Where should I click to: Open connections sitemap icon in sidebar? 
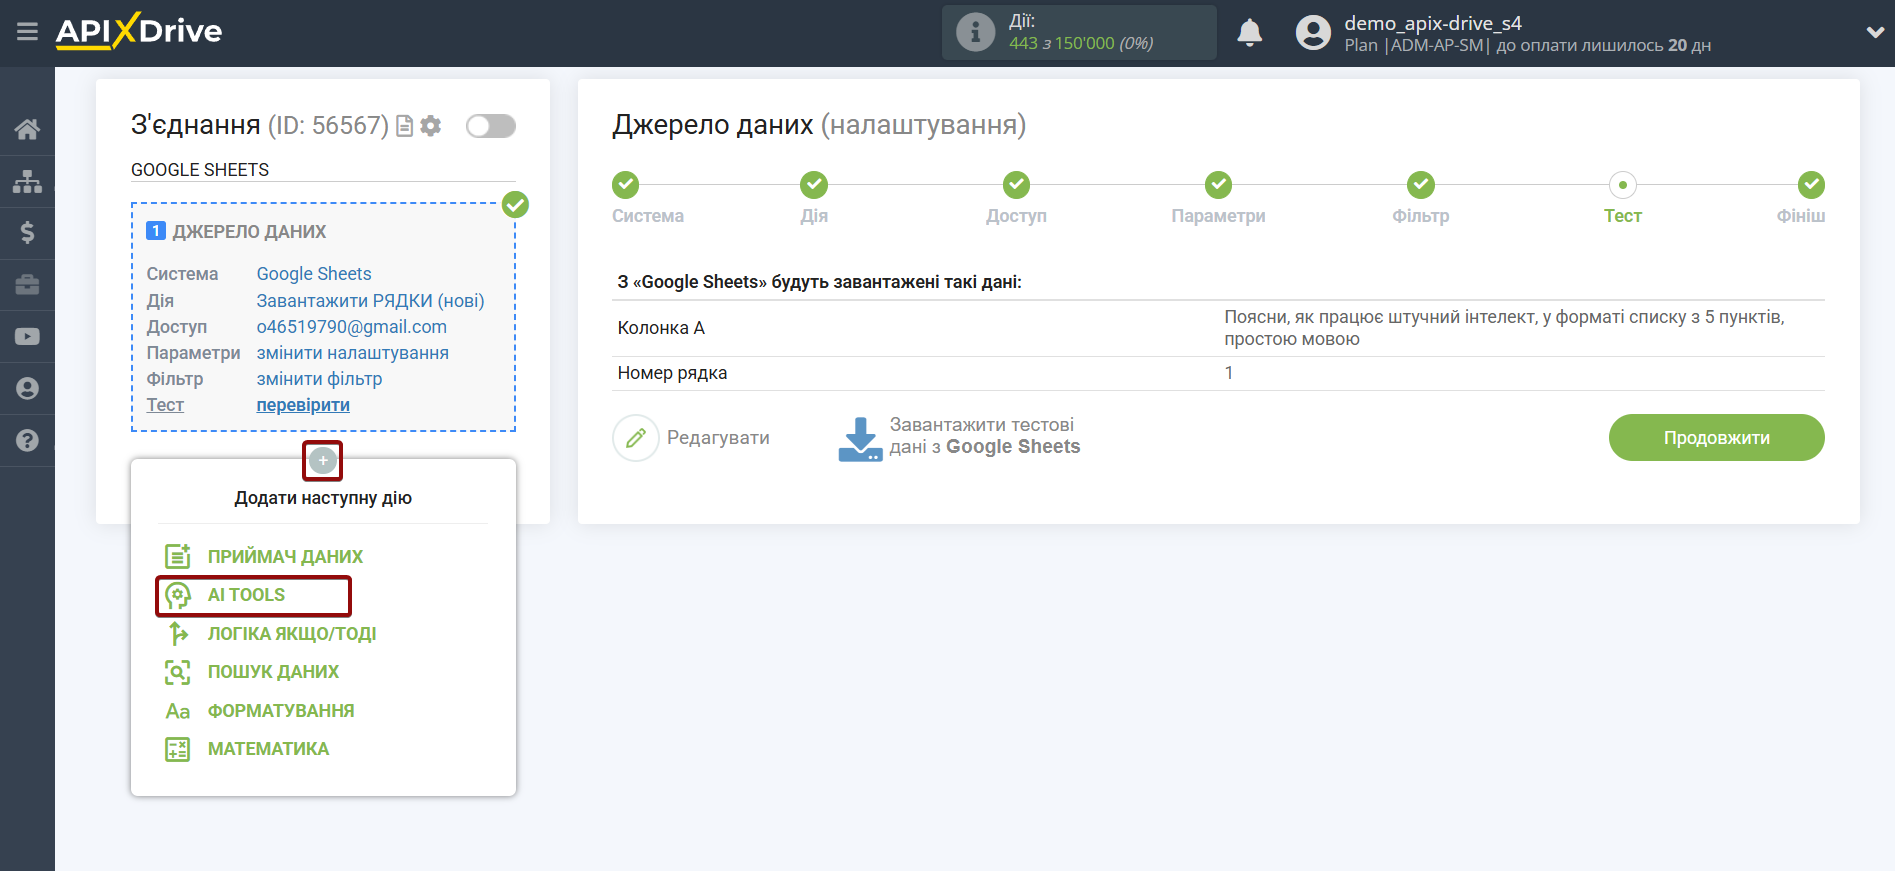click(x=27, y=181)
